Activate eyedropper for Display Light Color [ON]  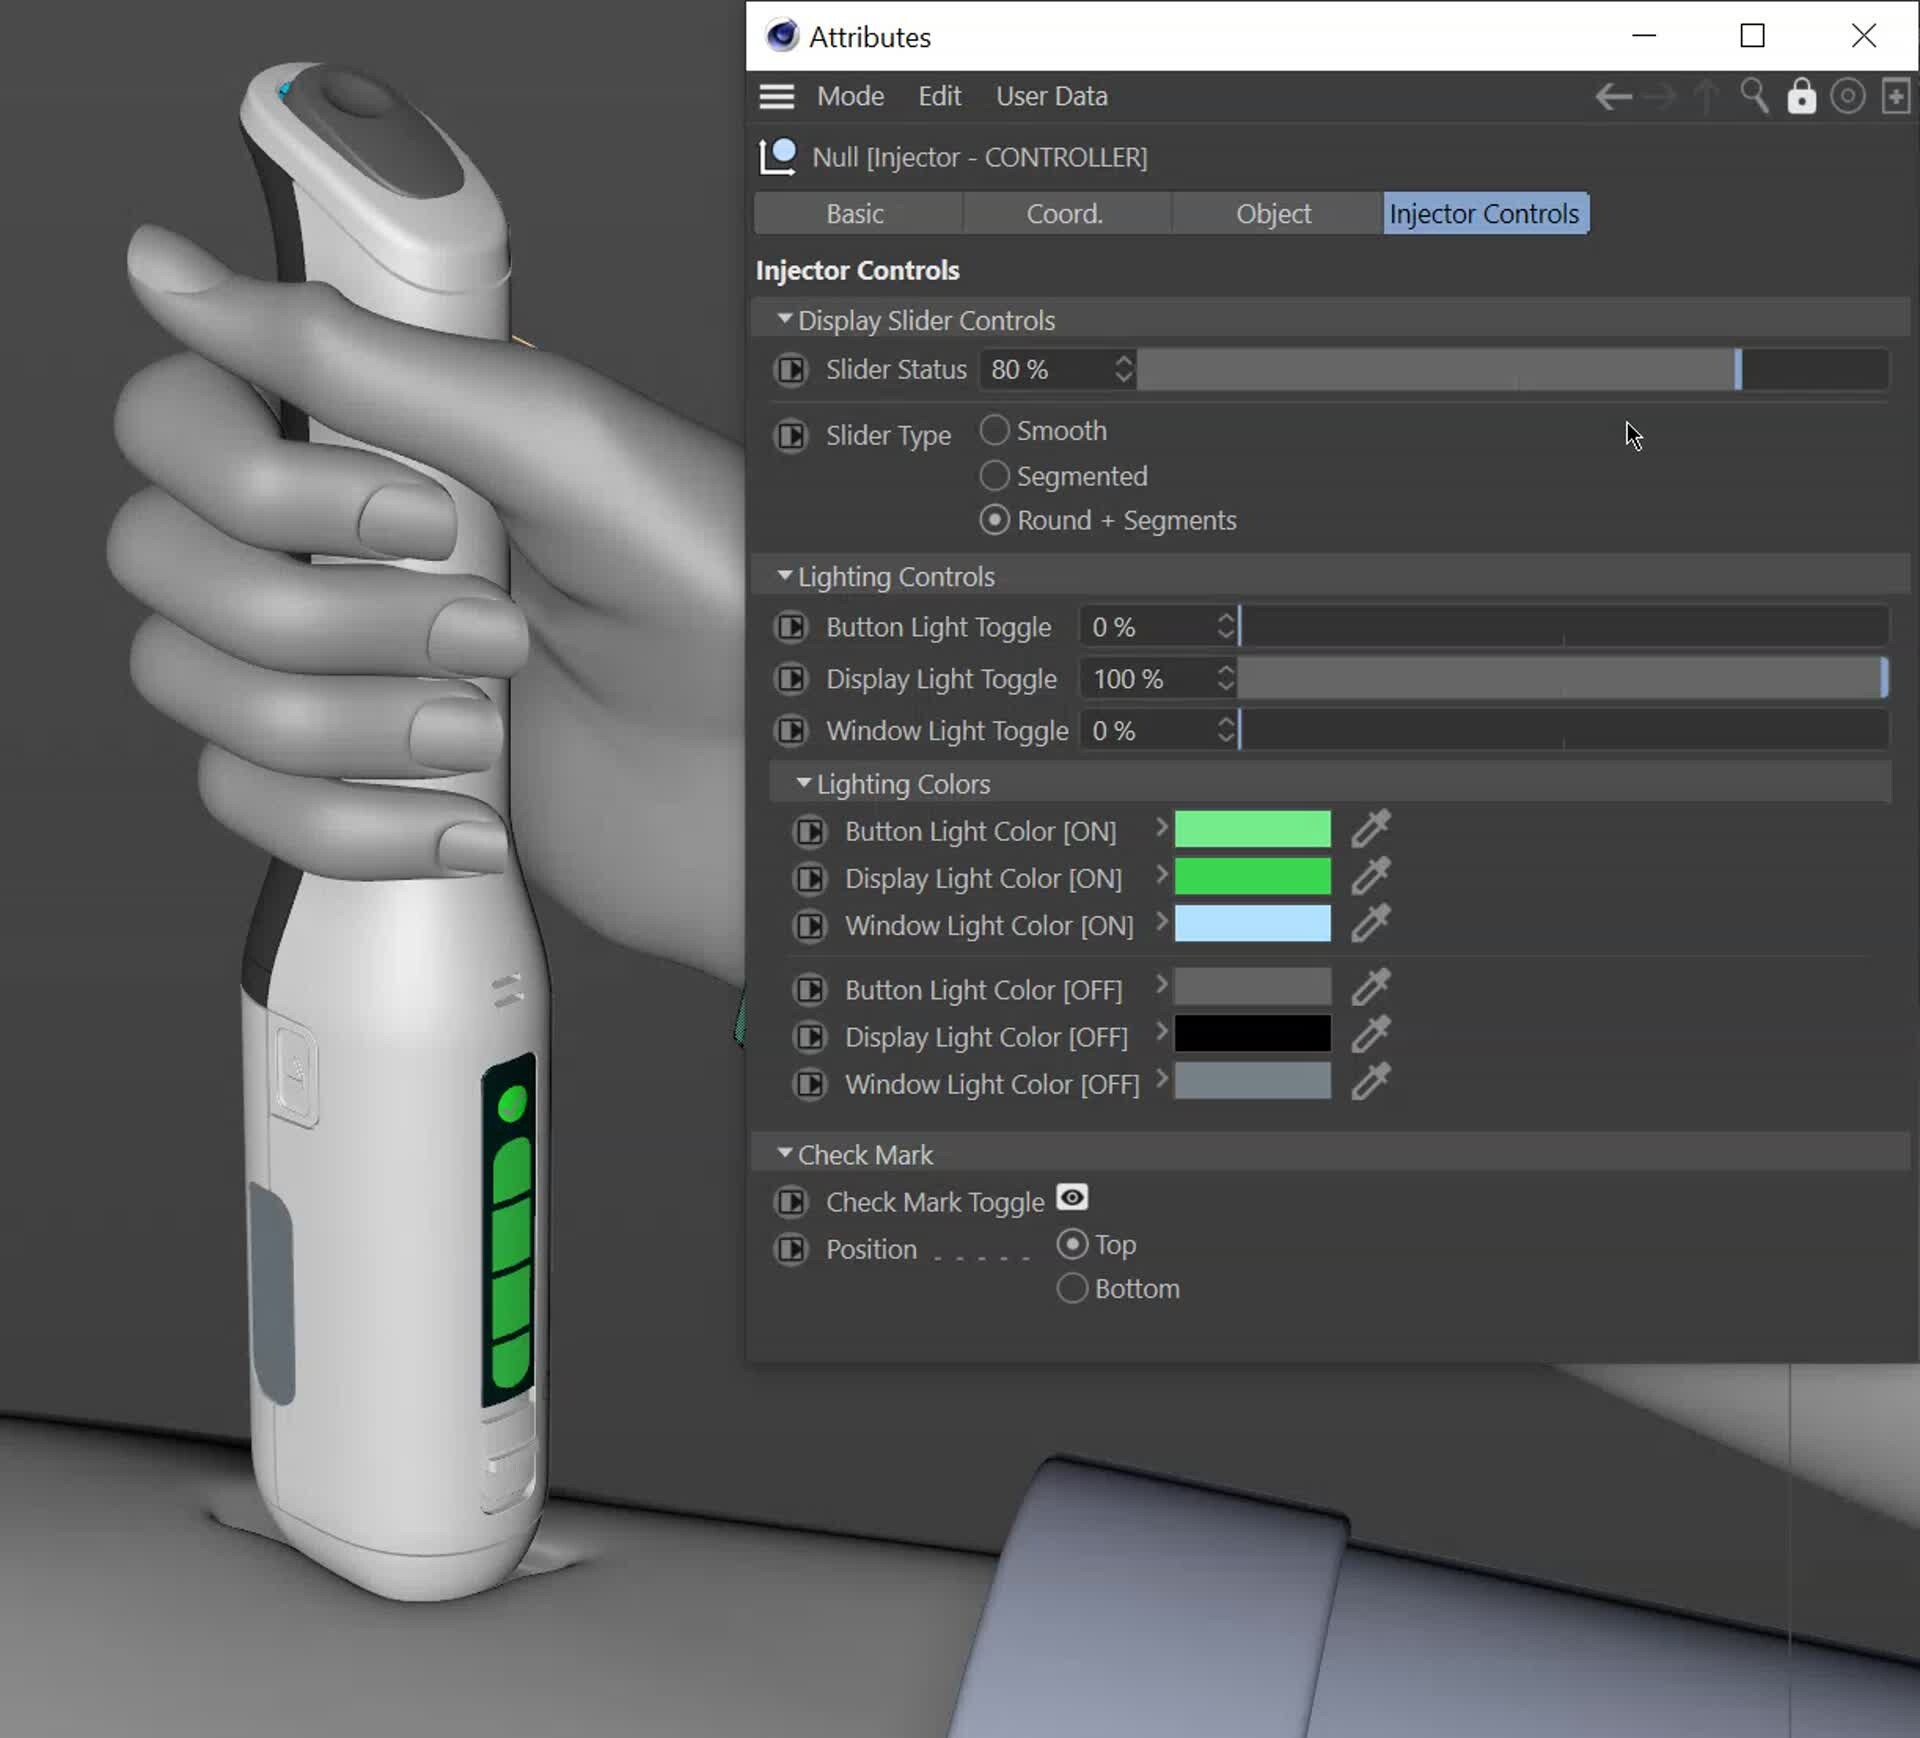(1371, 878)
